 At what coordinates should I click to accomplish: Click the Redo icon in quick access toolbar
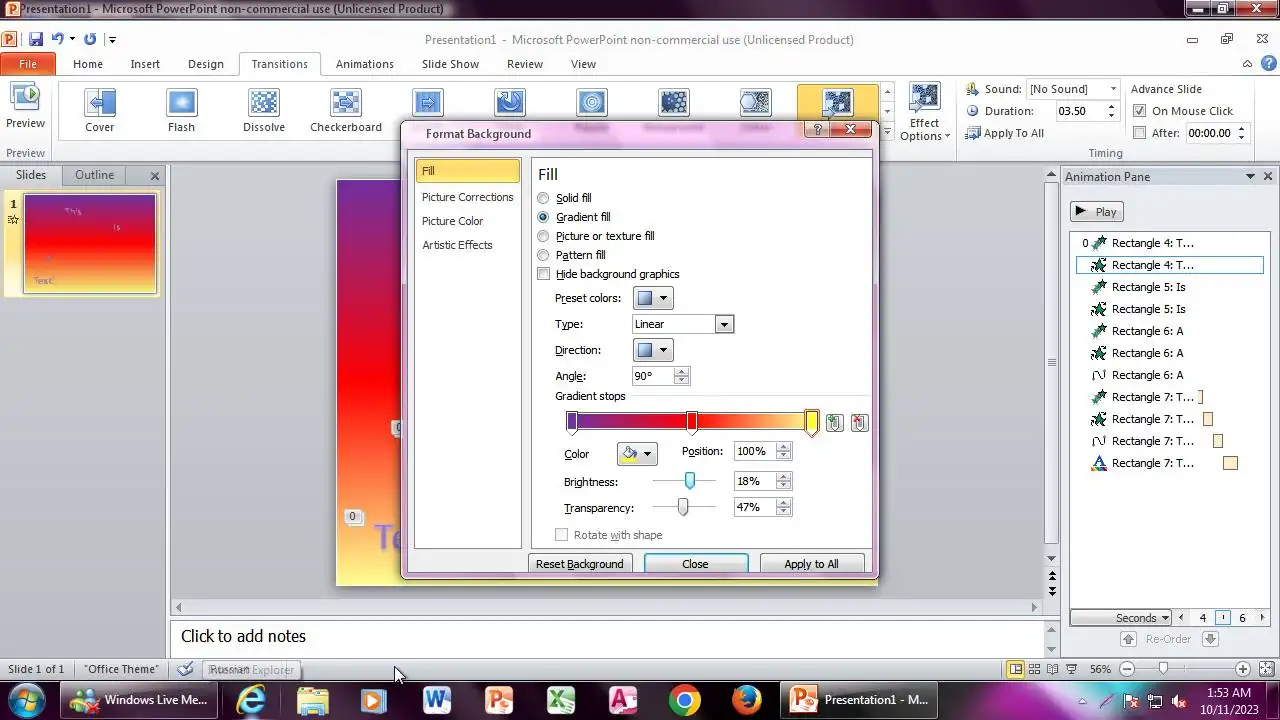coord(90,39)
